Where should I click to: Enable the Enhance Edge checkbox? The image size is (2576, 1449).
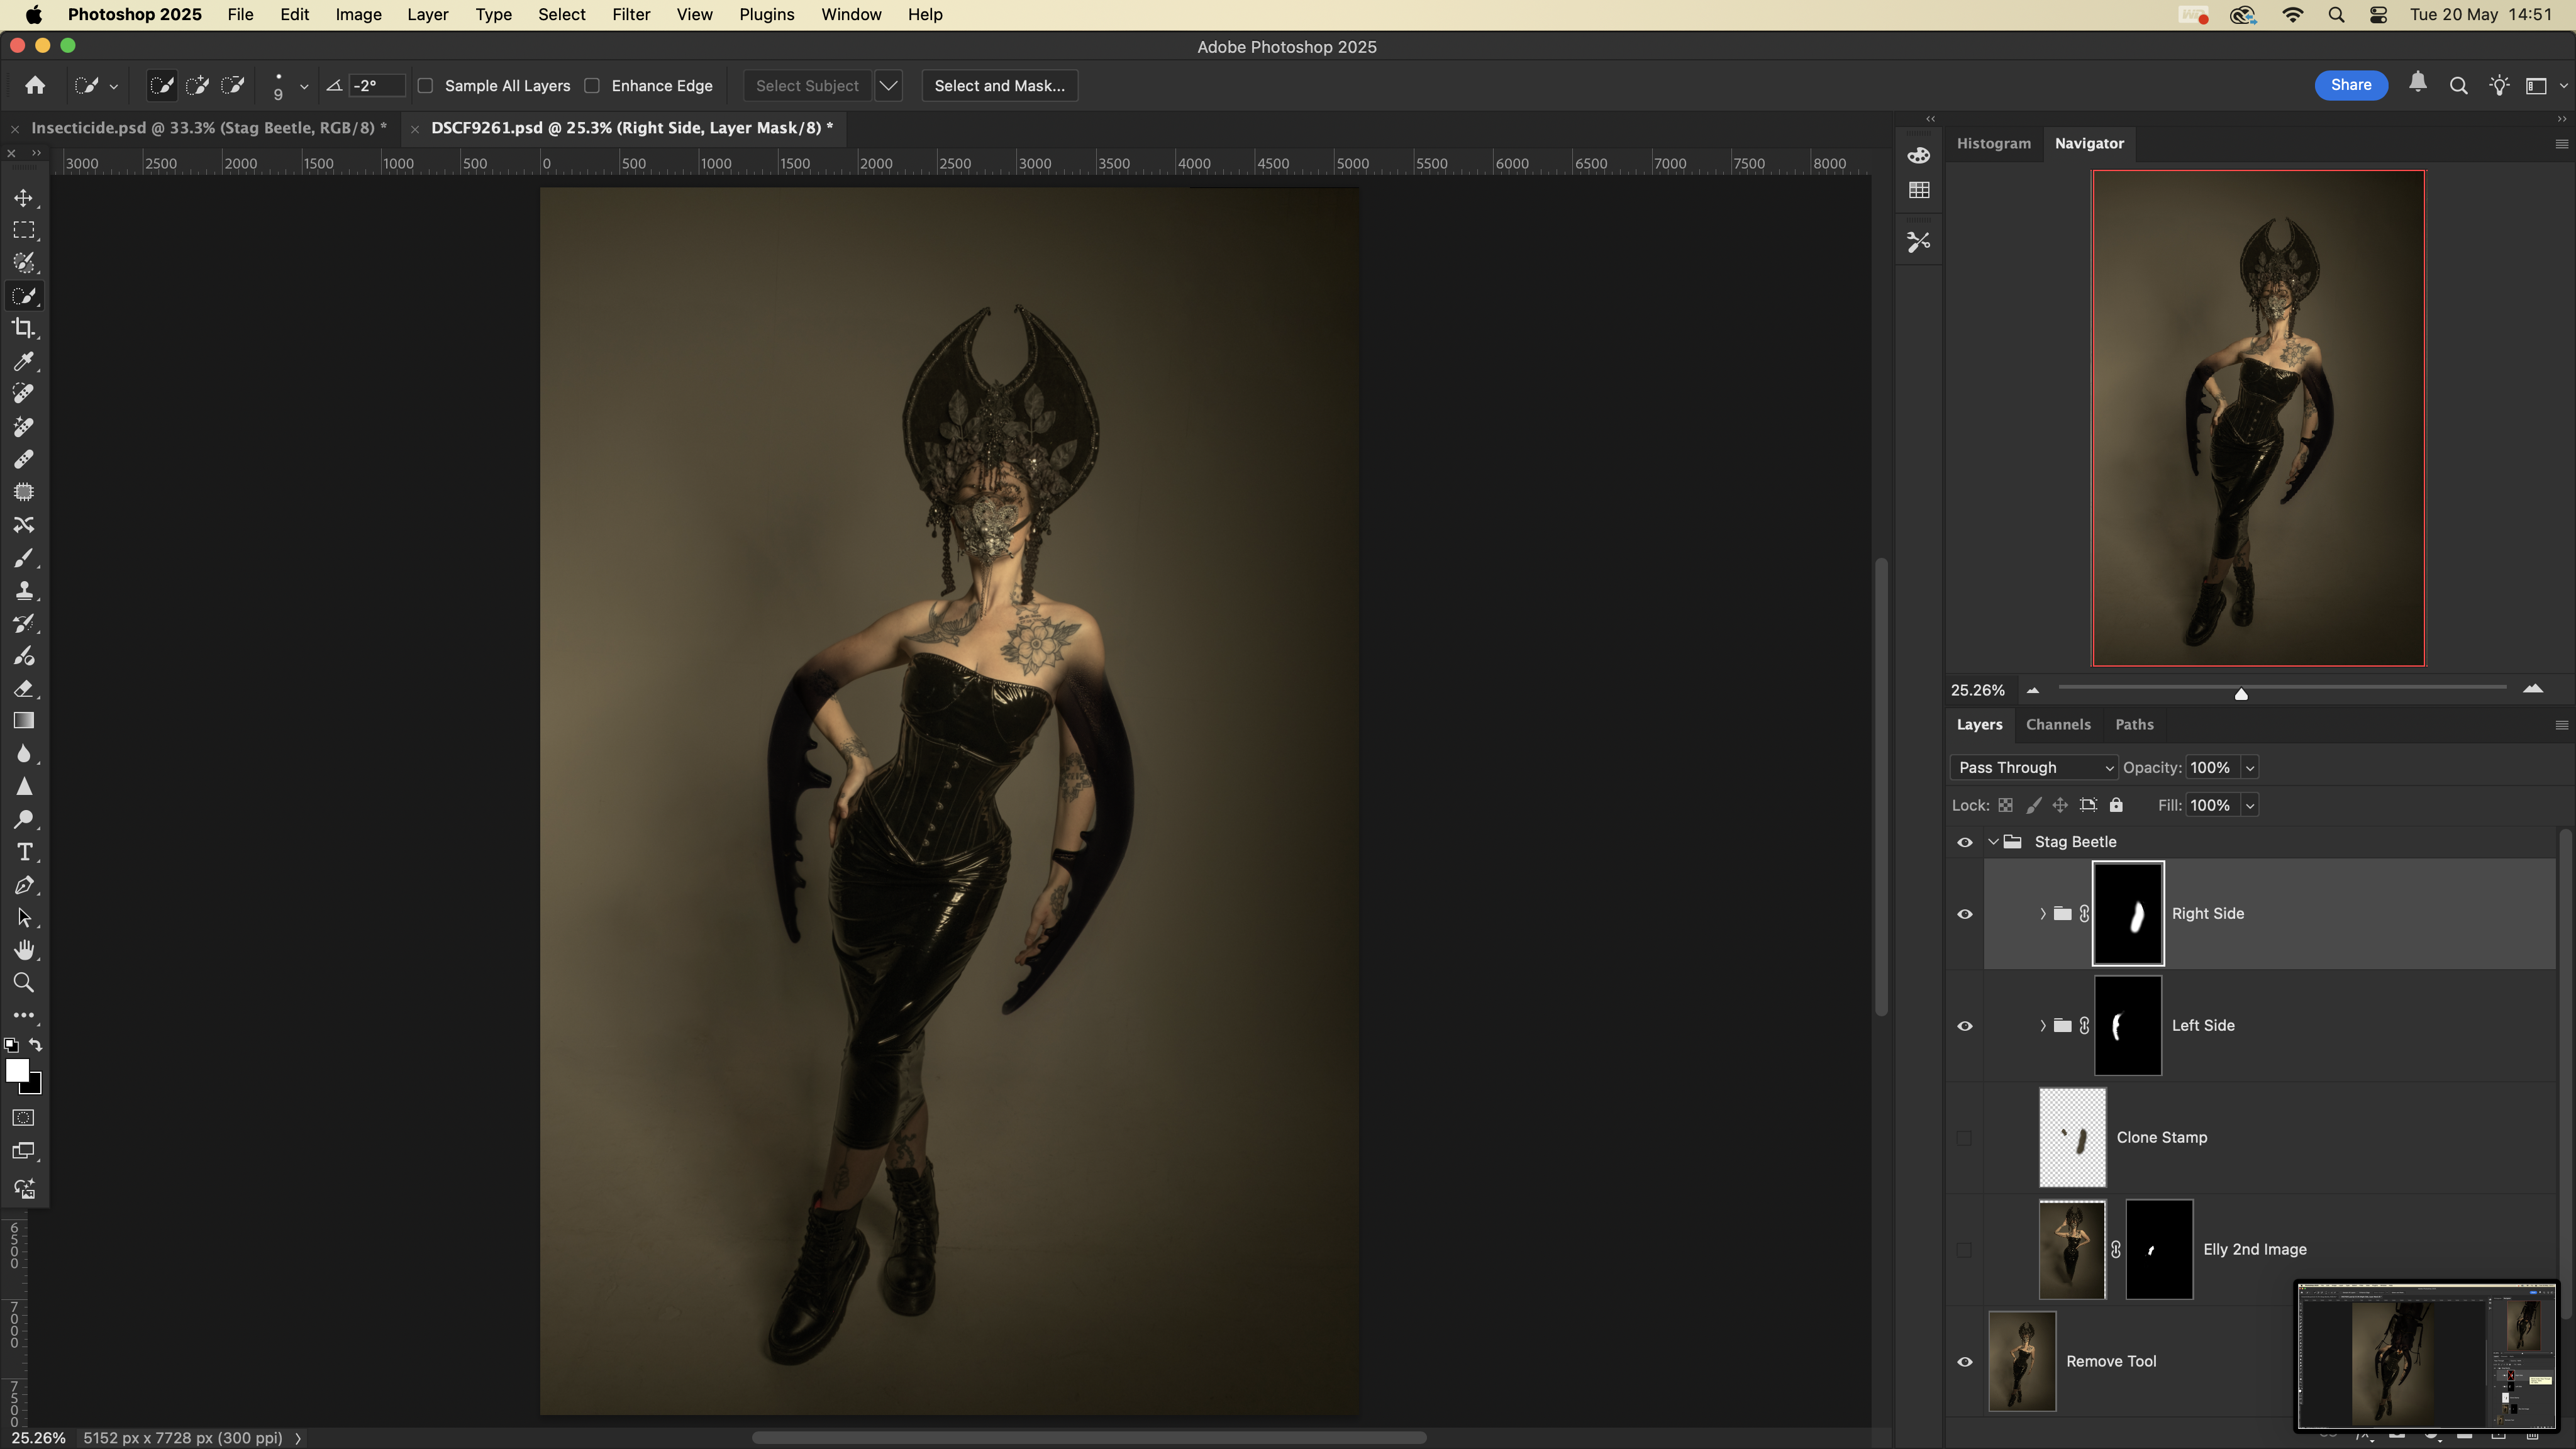593,86
